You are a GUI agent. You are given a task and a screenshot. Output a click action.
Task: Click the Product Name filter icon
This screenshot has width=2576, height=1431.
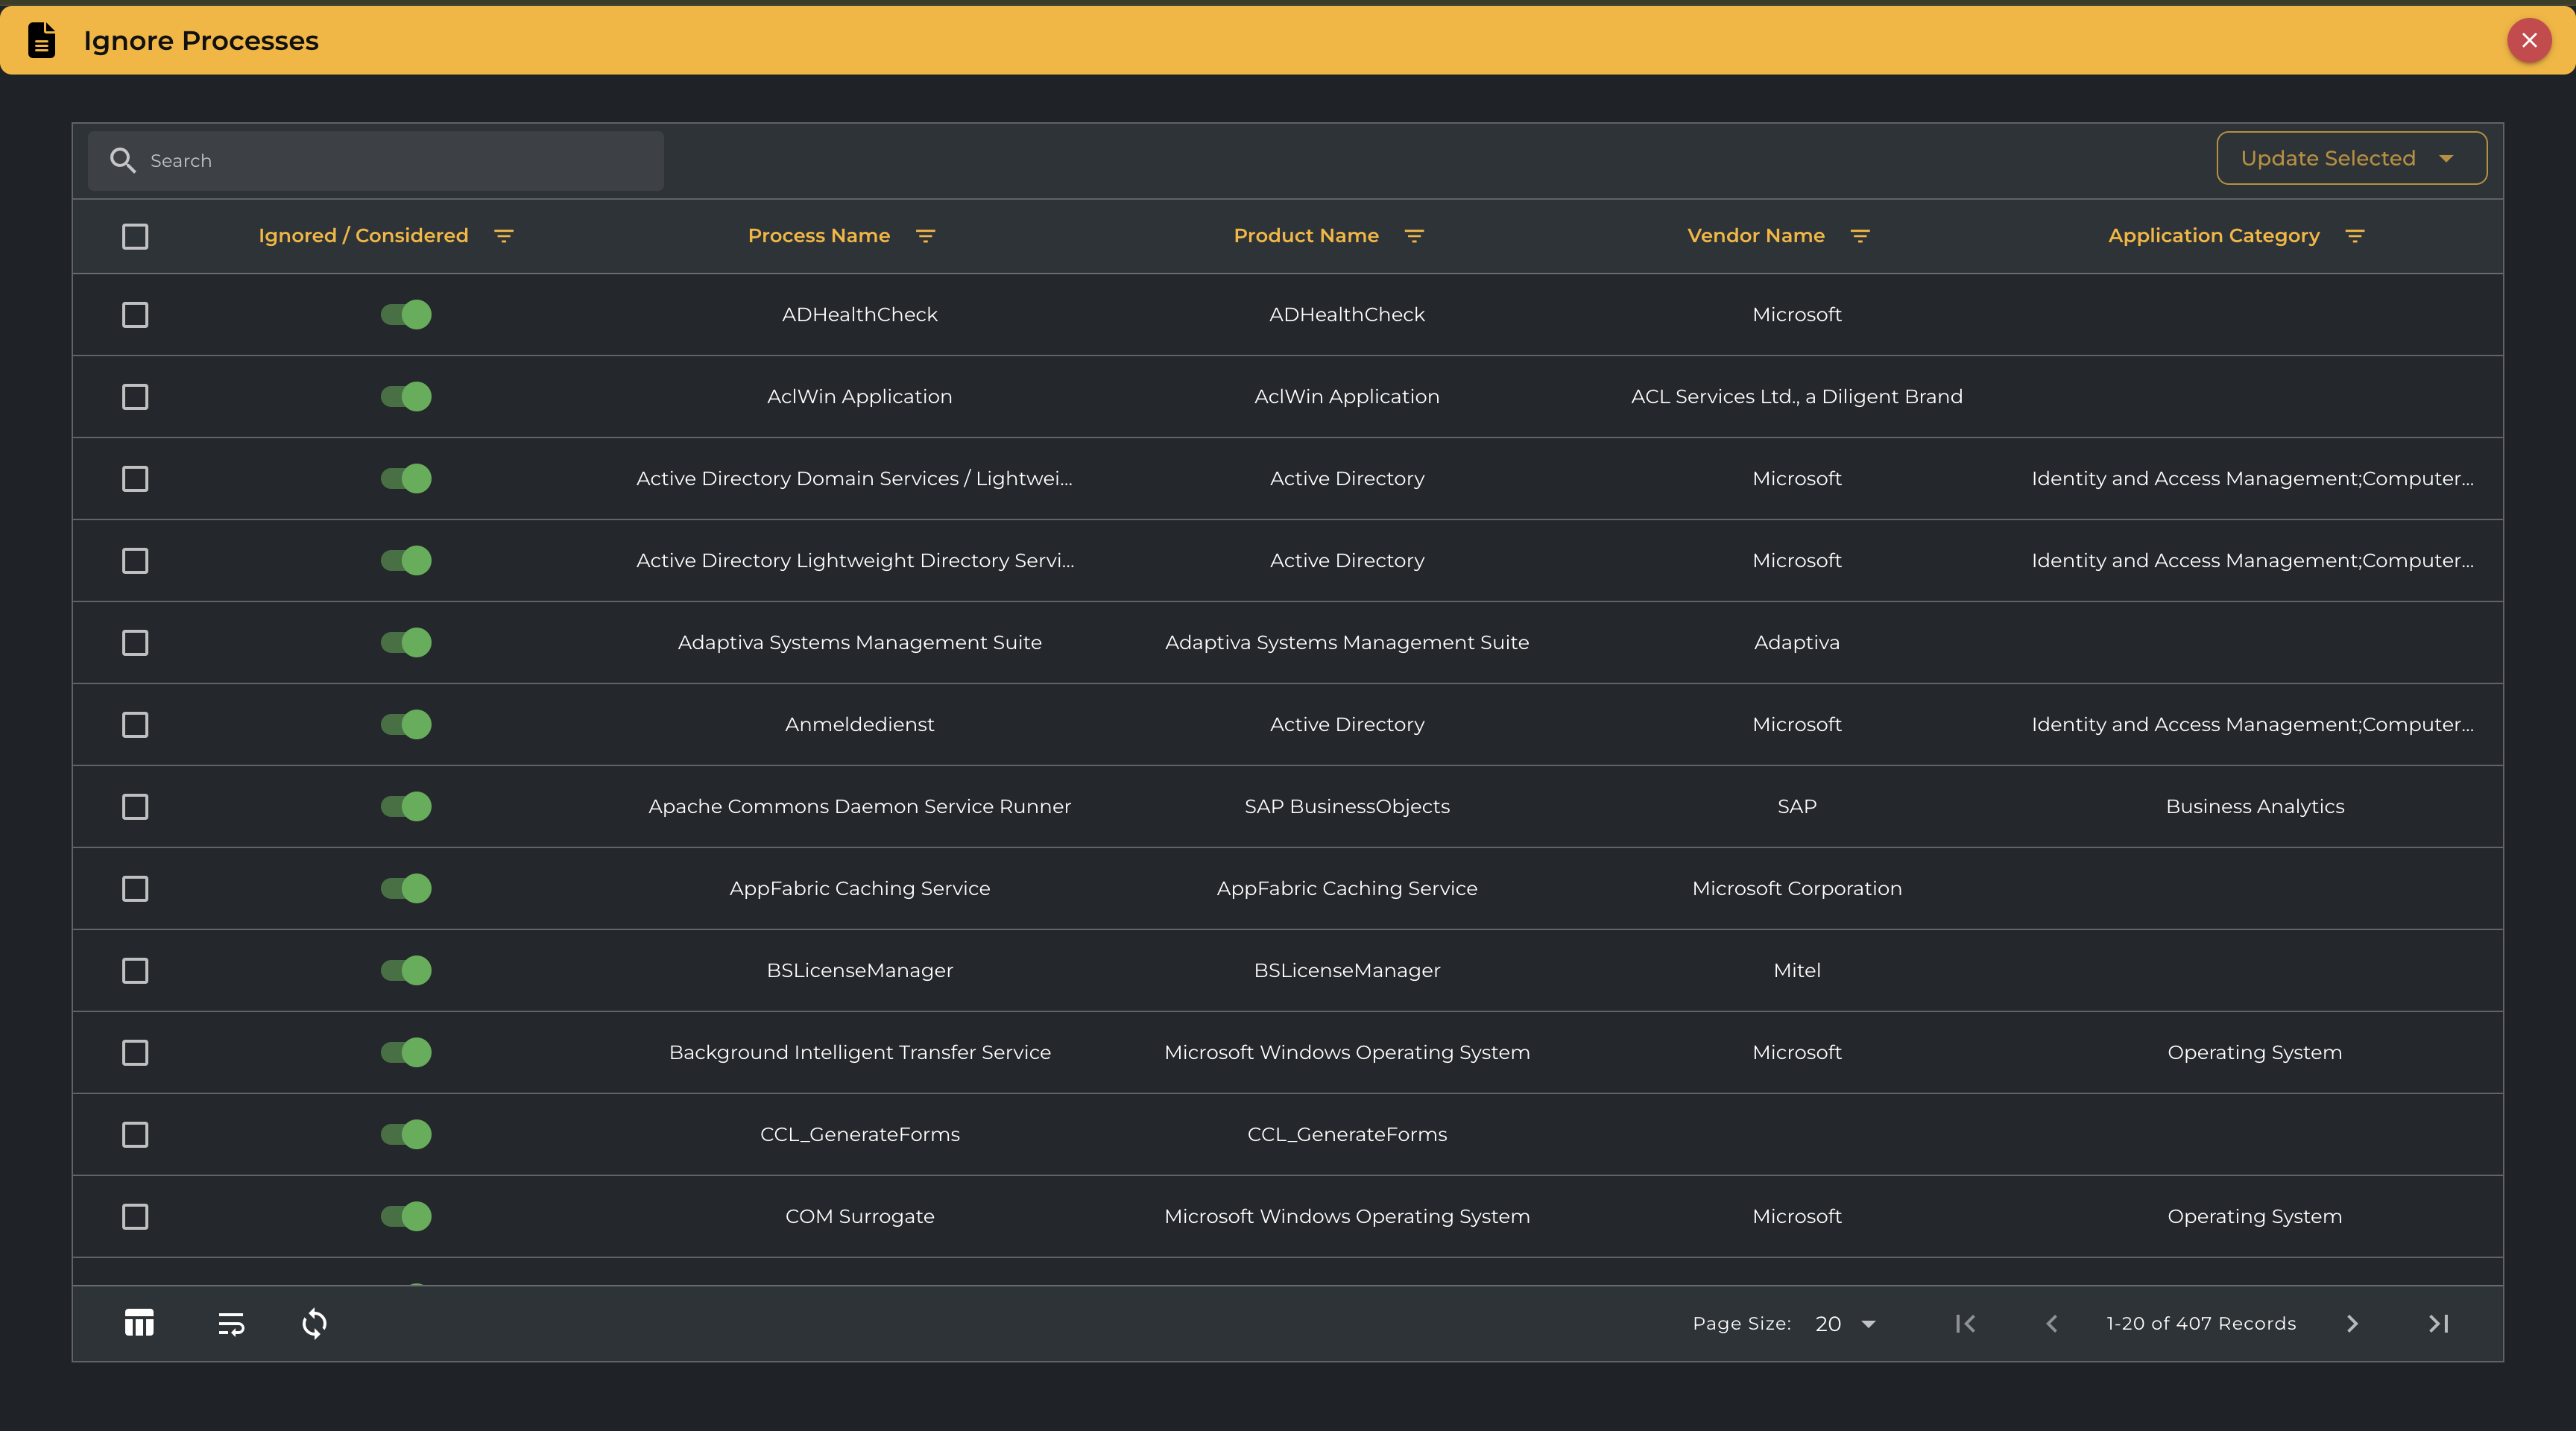pos(1413,236)
